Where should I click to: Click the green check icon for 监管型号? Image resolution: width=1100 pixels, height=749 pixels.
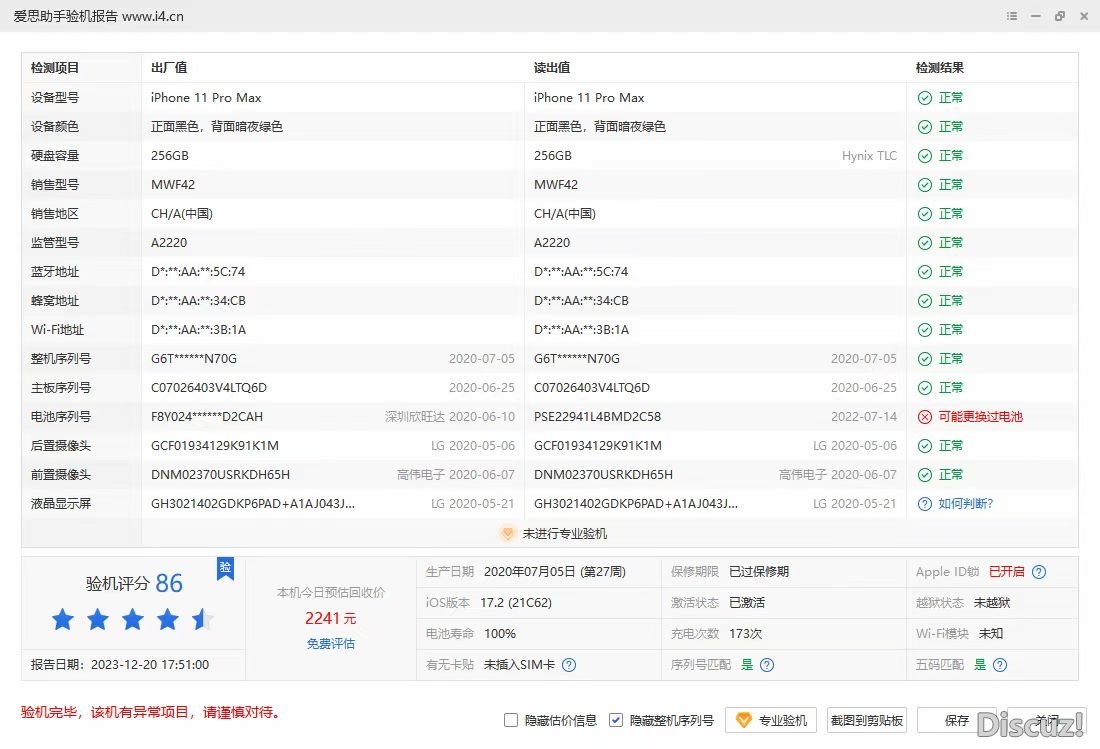coord(925,243)
